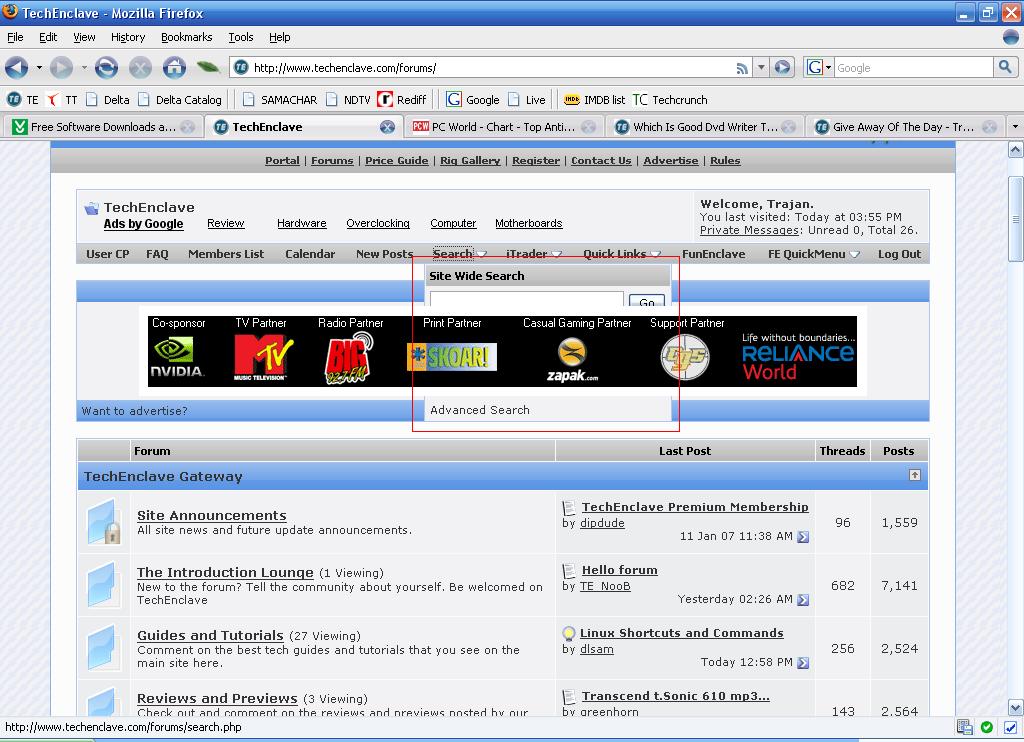Open the search engine selector dropdown
This screenshot has width=1024, height=742.
pyautogui.click(x=819, y=67)
